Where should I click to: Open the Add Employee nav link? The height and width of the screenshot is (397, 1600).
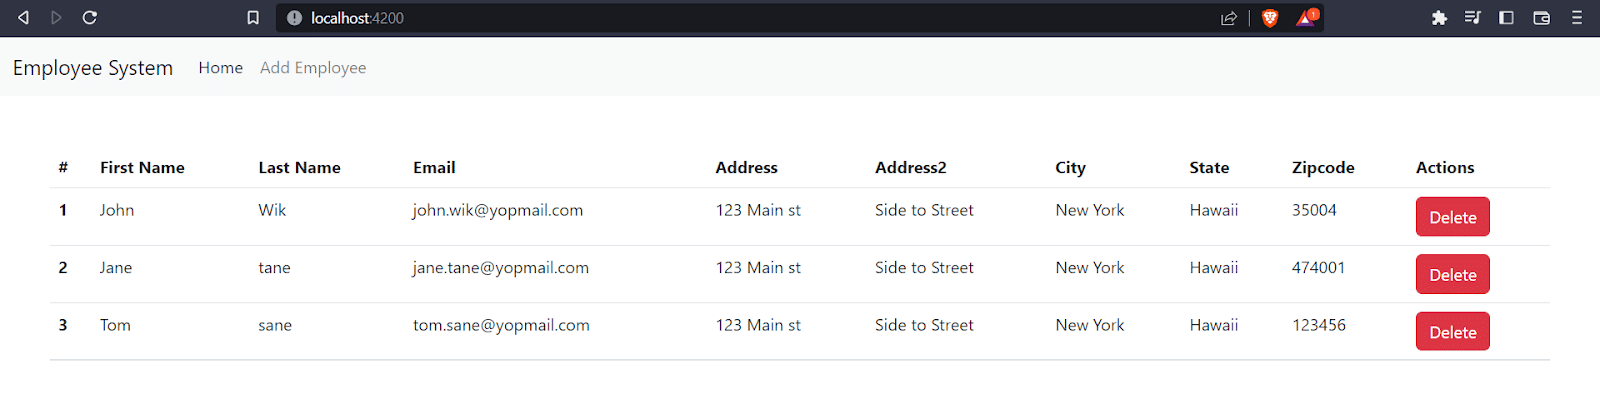(313, 67)
